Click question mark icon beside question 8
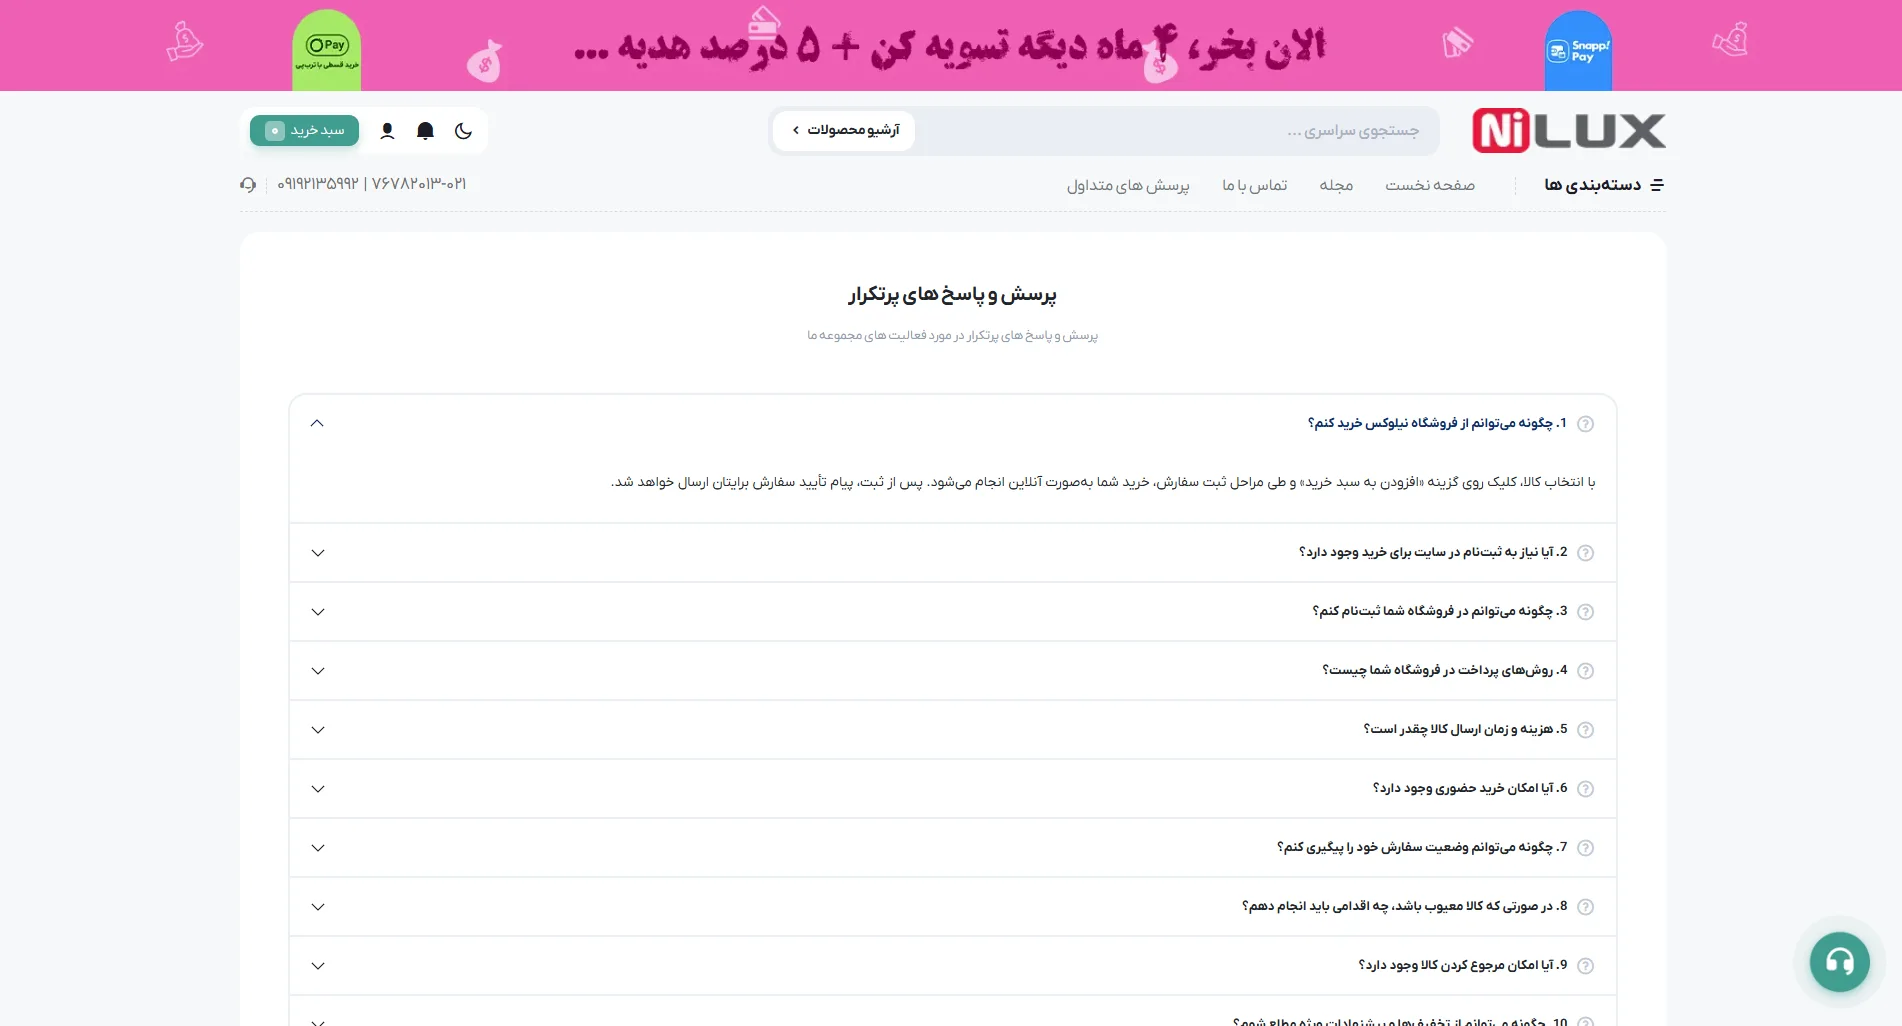Image resolution: width=1902 pixels, height=1026 pixels. 1585,907
